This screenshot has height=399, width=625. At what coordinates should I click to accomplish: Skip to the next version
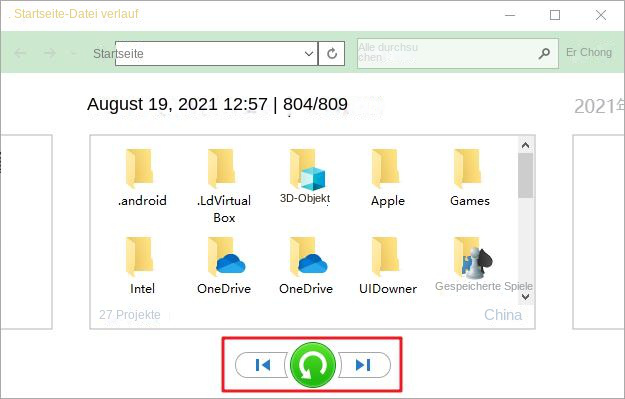tap(364, 365)
